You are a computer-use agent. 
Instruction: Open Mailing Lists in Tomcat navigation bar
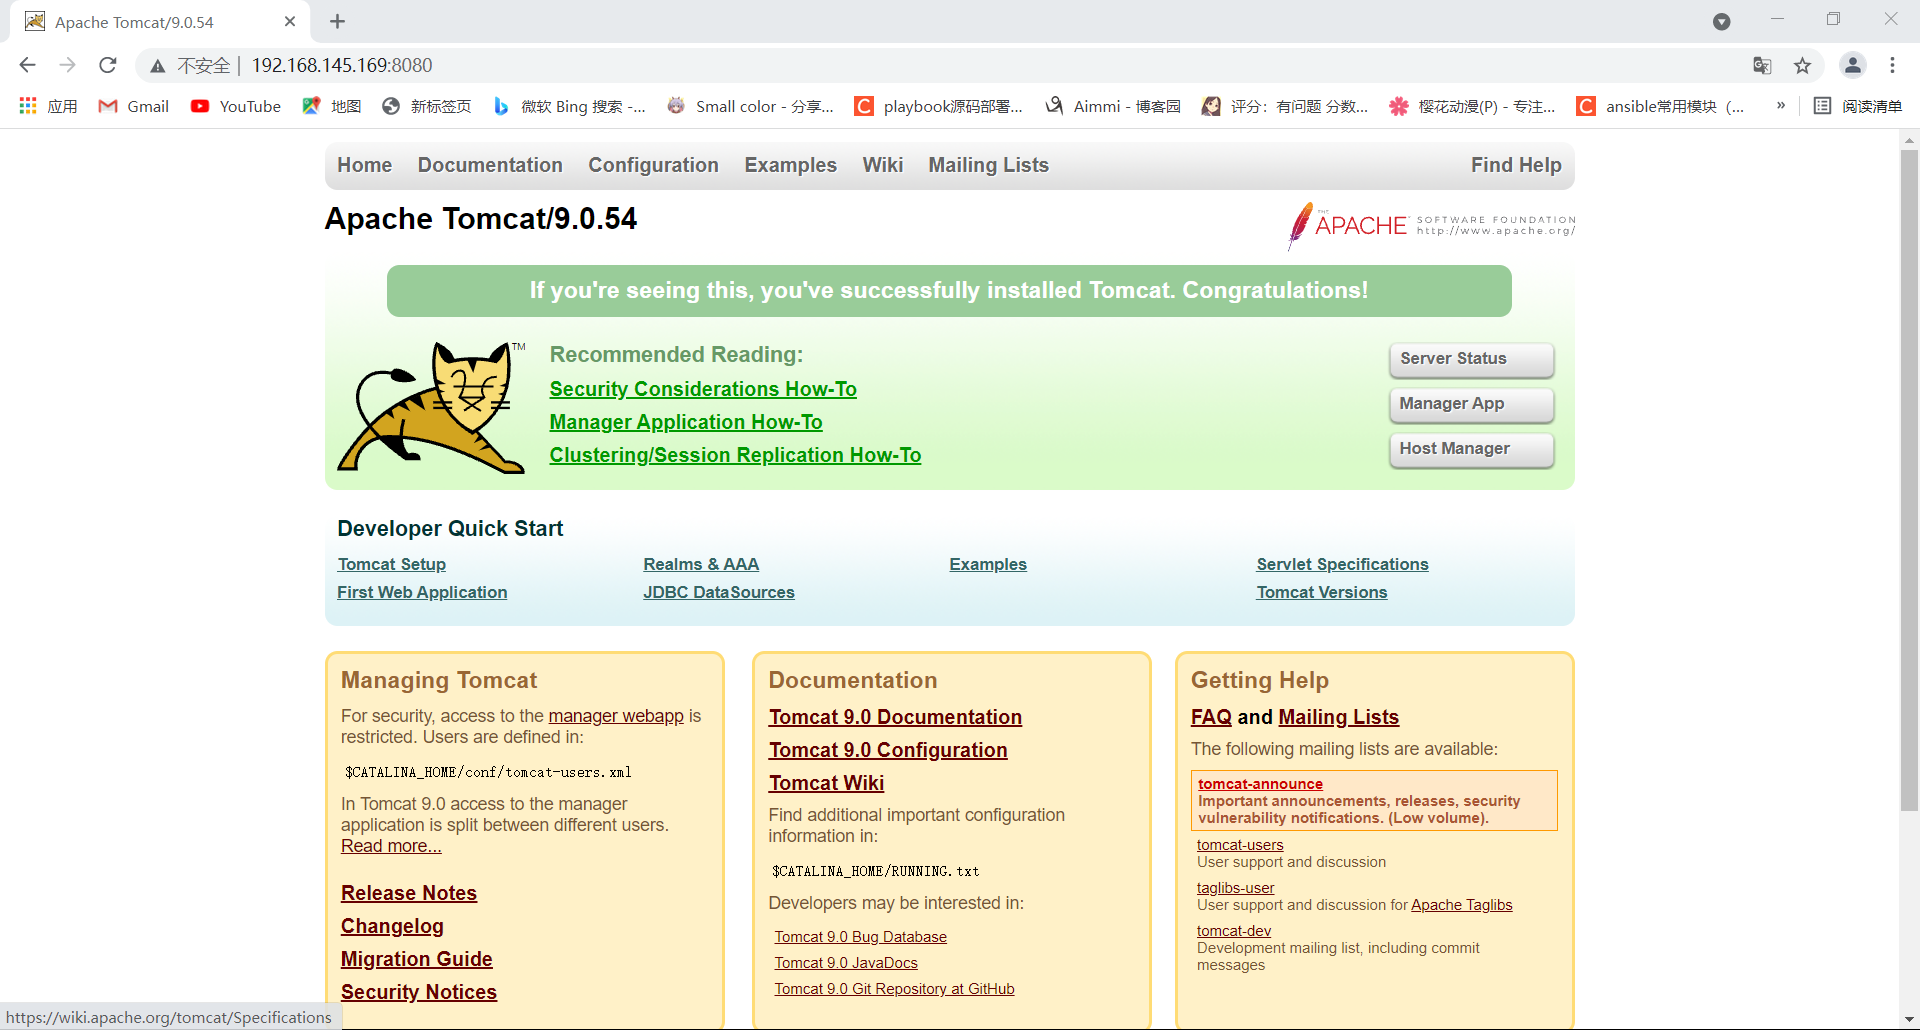point(989,165)
